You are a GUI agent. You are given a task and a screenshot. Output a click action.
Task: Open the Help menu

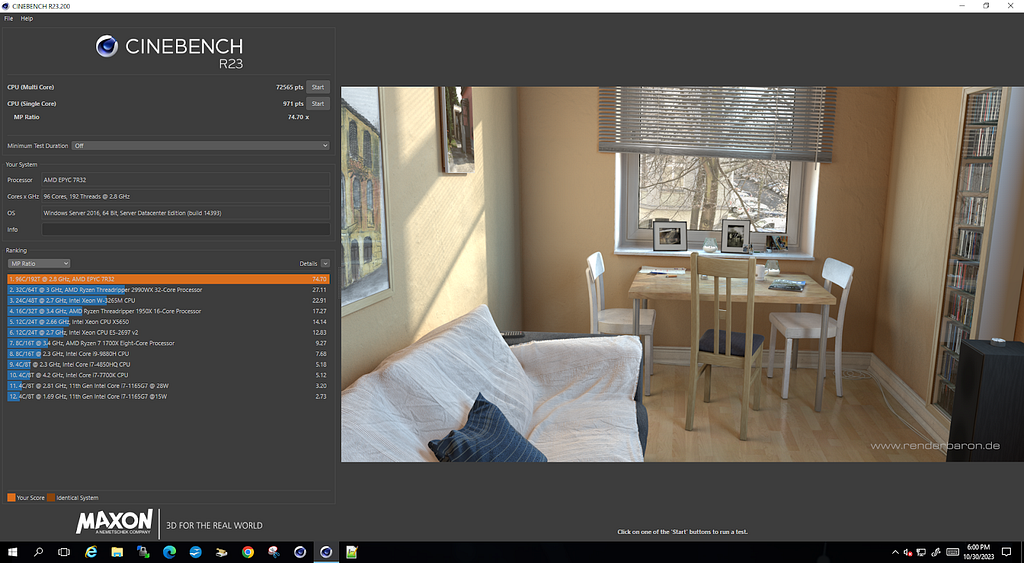click(27, 18)
